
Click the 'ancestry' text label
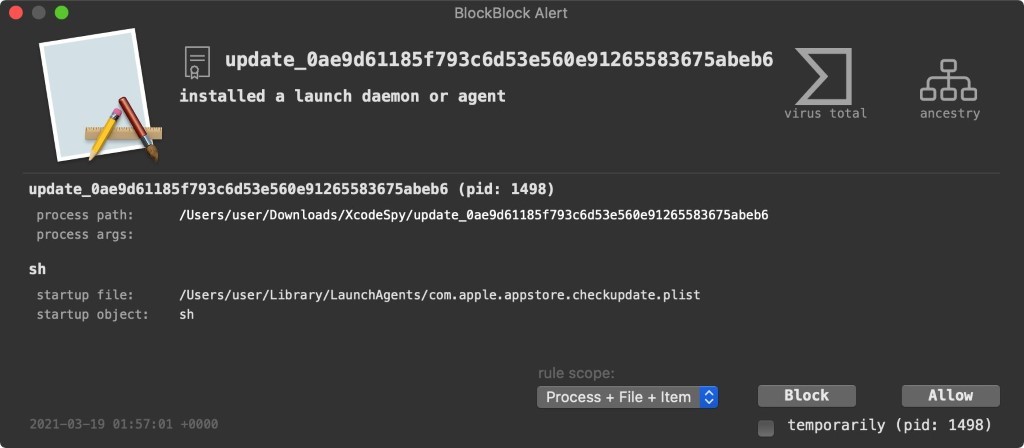(x=950, y=114)
